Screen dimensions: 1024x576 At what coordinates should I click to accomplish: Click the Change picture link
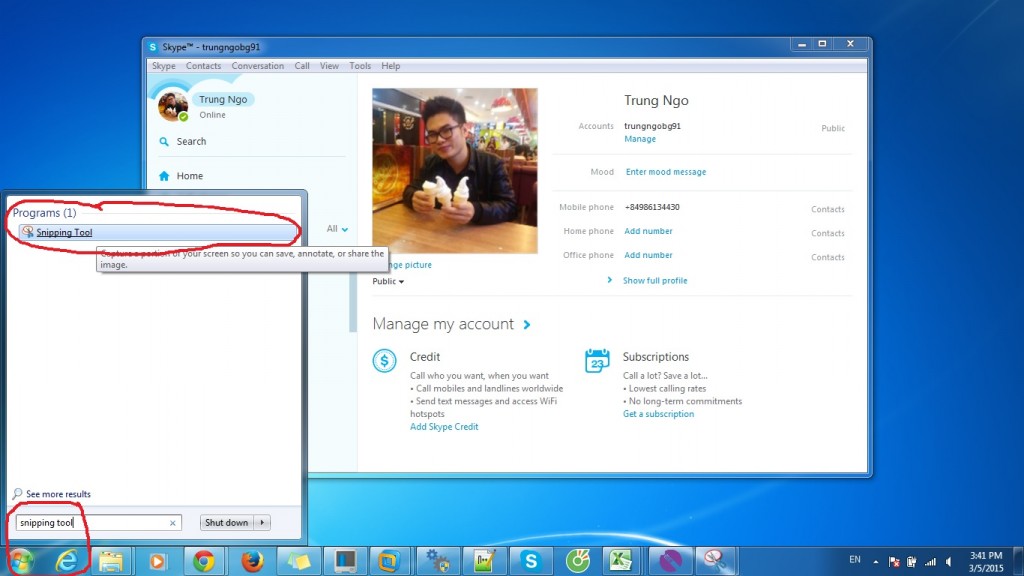pyautogui.click(x=408, y=264)
